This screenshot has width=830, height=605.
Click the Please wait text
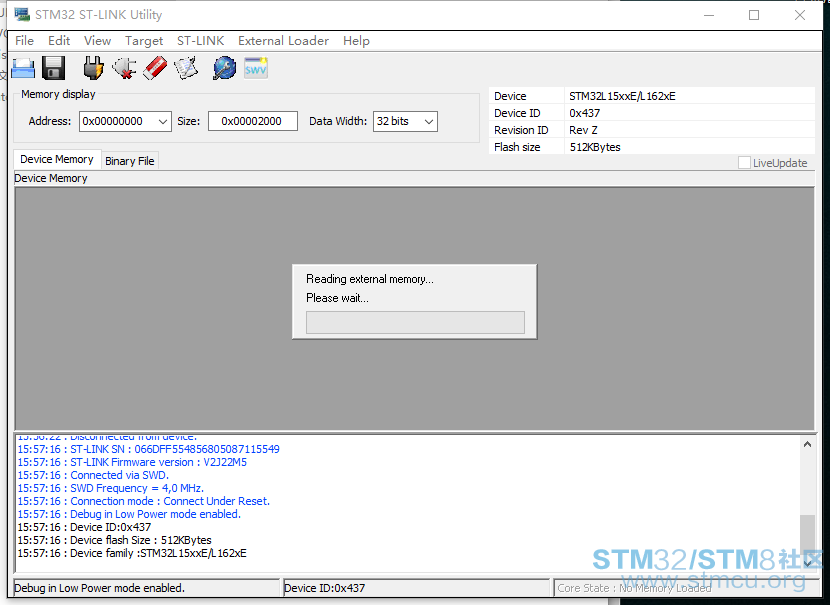(x=337, y=298)
